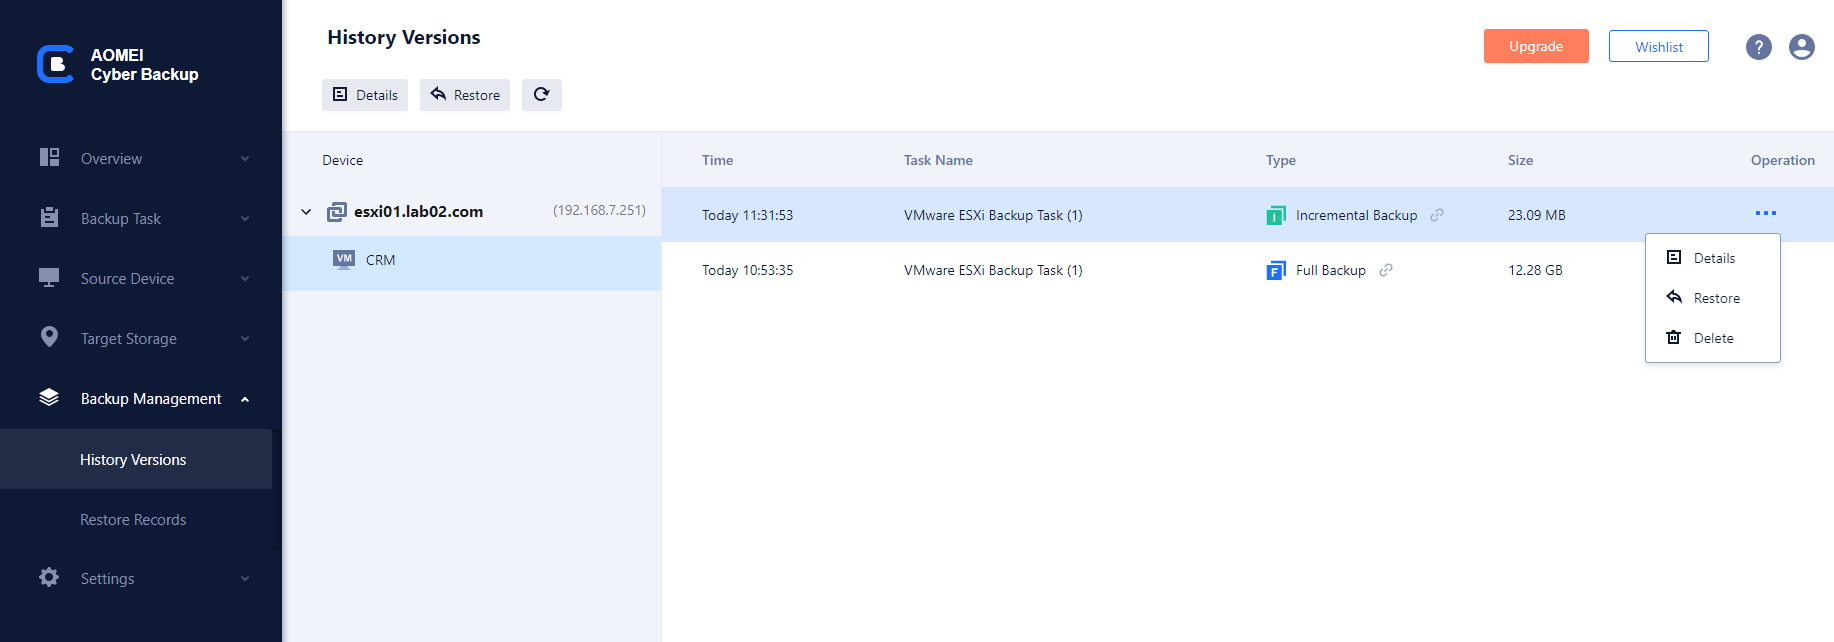This screenshot has width=1834, height=642.
Task: Open the Overview sidebar section
Action: (x=141, y=159)
